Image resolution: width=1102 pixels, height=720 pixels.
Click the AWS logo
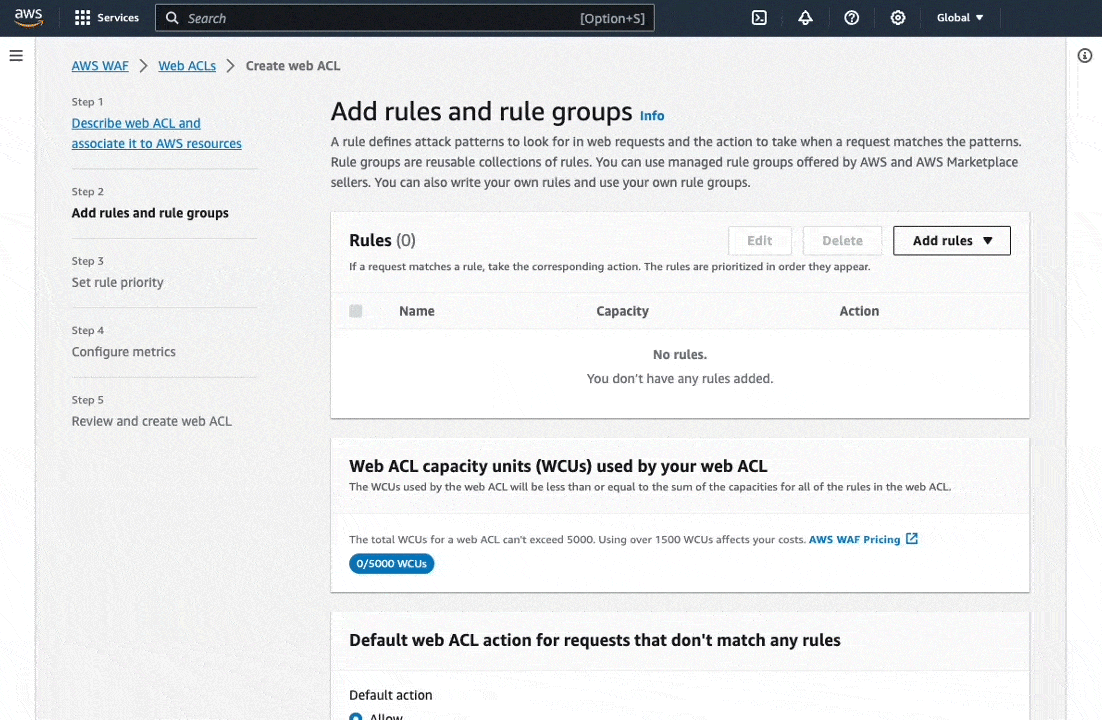coord(28,18)
